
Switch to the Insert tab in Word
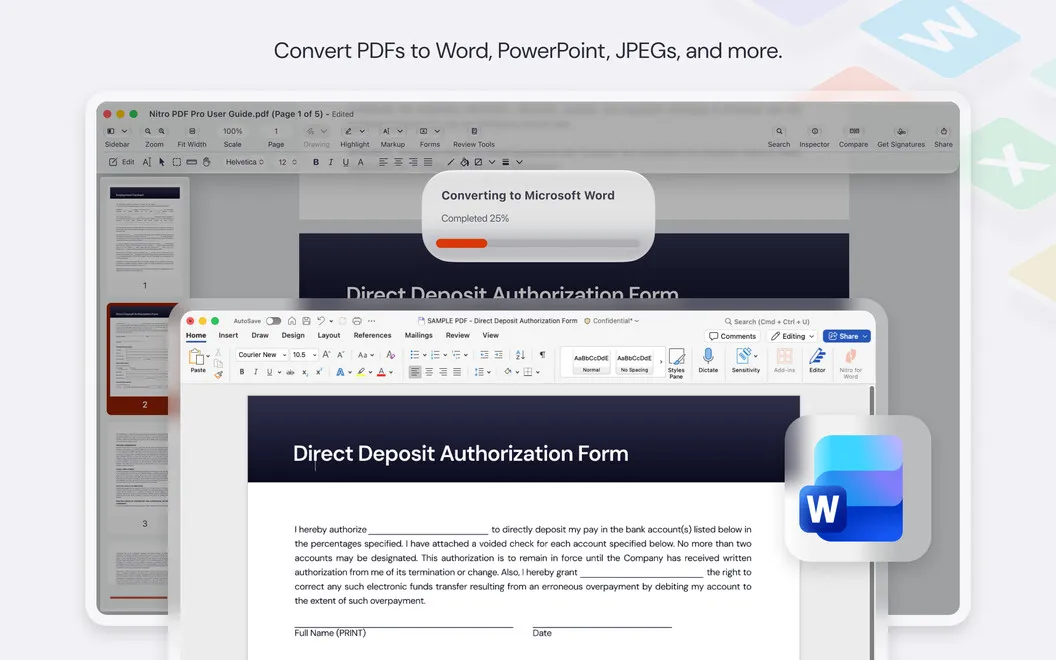228,335
